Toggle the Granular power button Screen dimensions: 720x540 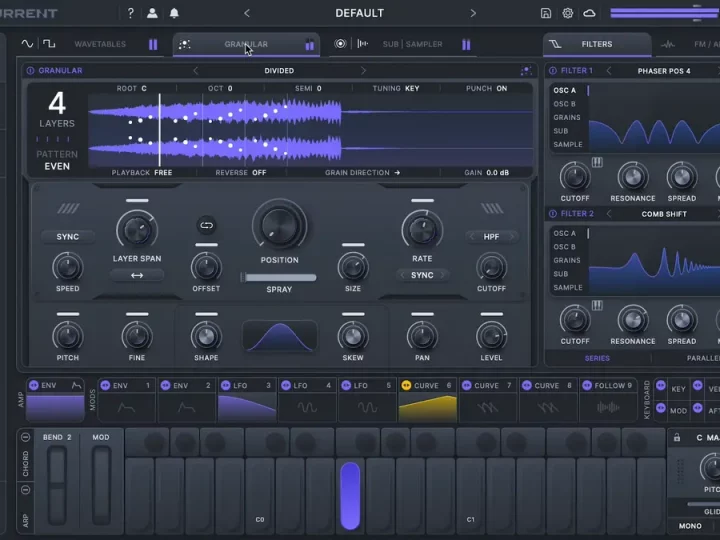point(30,71)
